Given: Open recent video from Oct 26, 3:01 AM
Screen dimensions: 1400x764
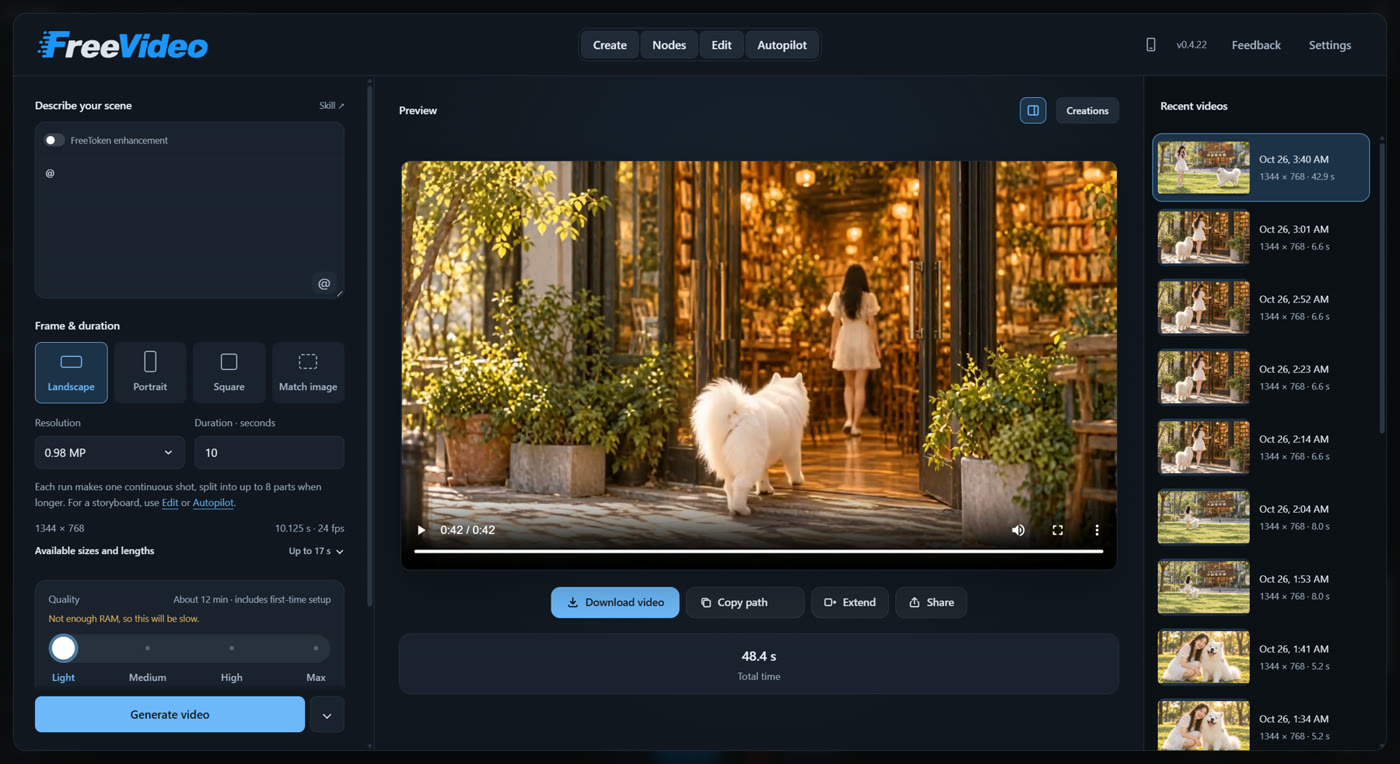Looking at the screenshot, I should [x=1261, y=237].
